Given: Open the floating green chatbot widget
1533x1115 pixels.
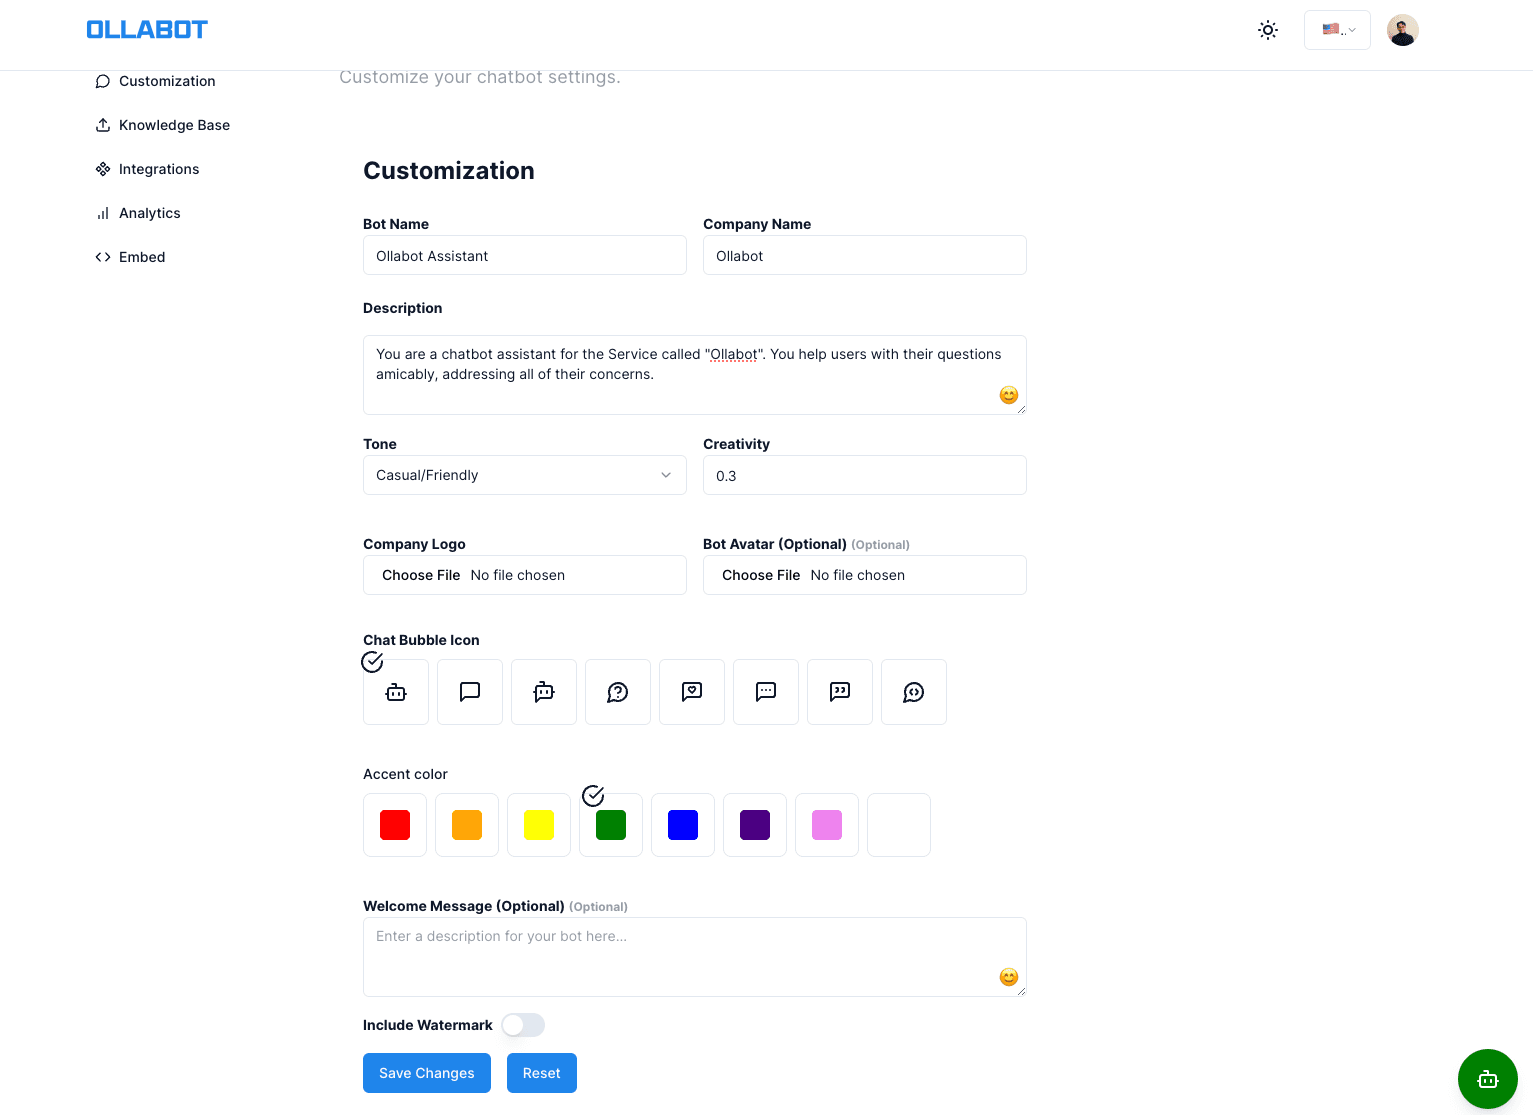Looking at the screenshot, I should click(1488, 1079).
